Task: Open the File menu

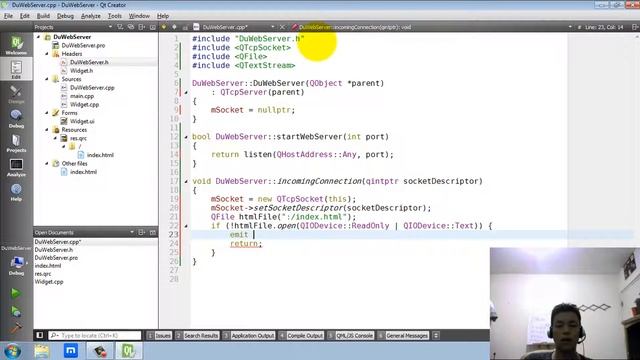Action: [8, 16]
